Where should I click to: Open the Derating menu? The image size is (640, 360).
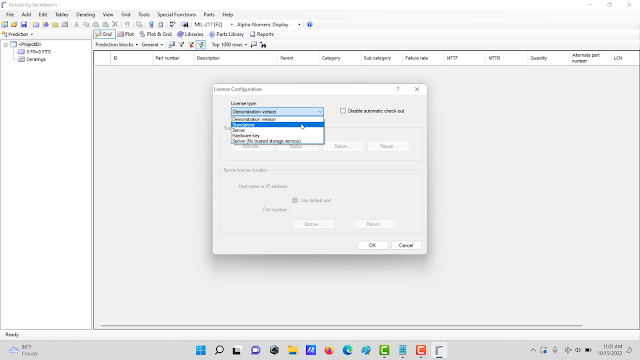pos(85,15)
